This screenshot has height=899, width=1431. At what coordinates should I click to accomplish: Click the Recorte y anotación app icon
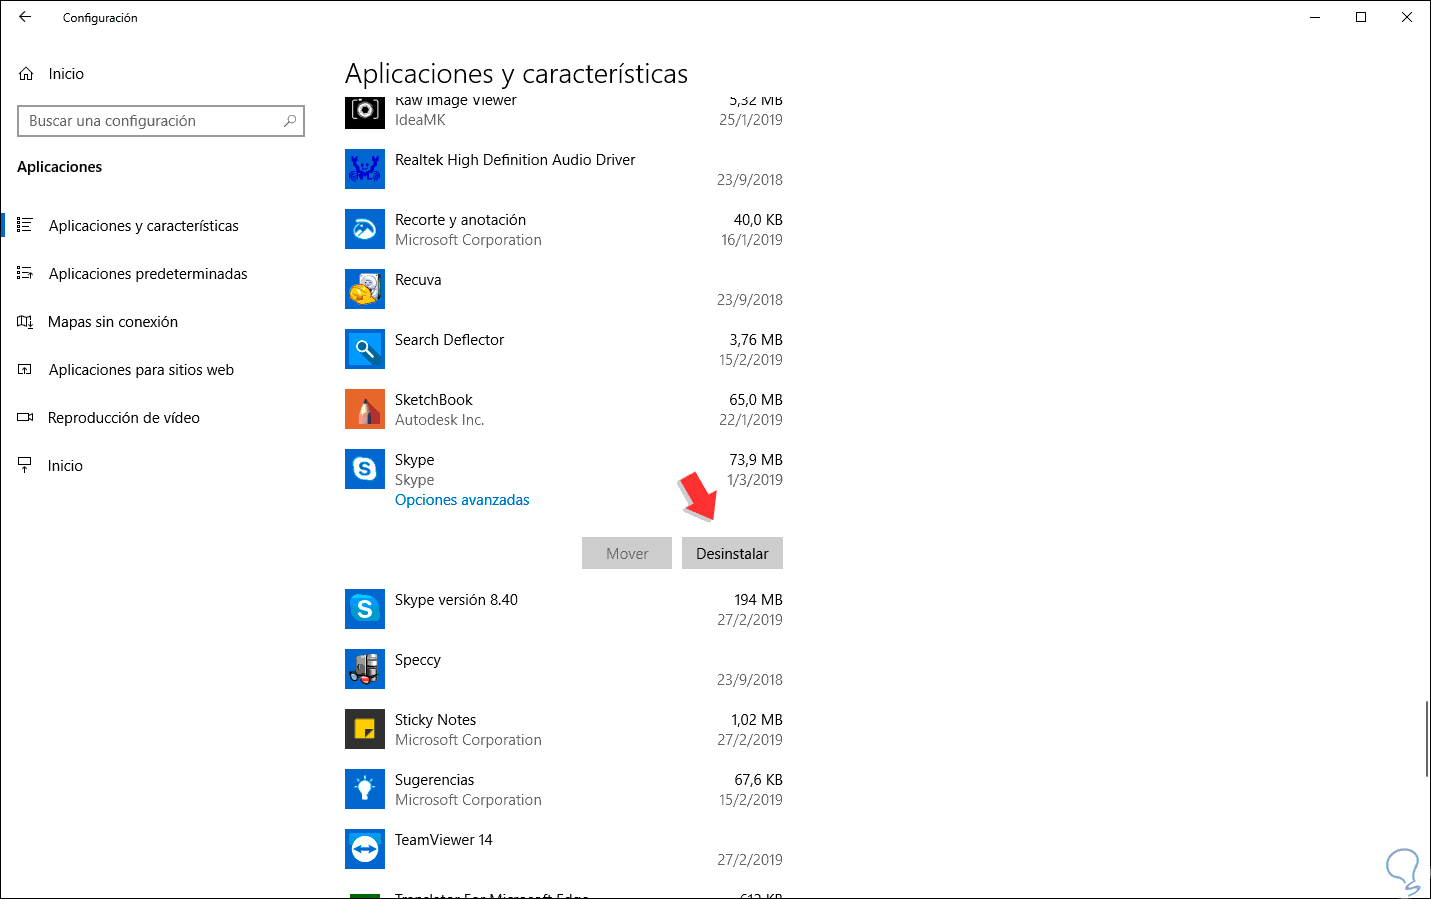[365, 229]
